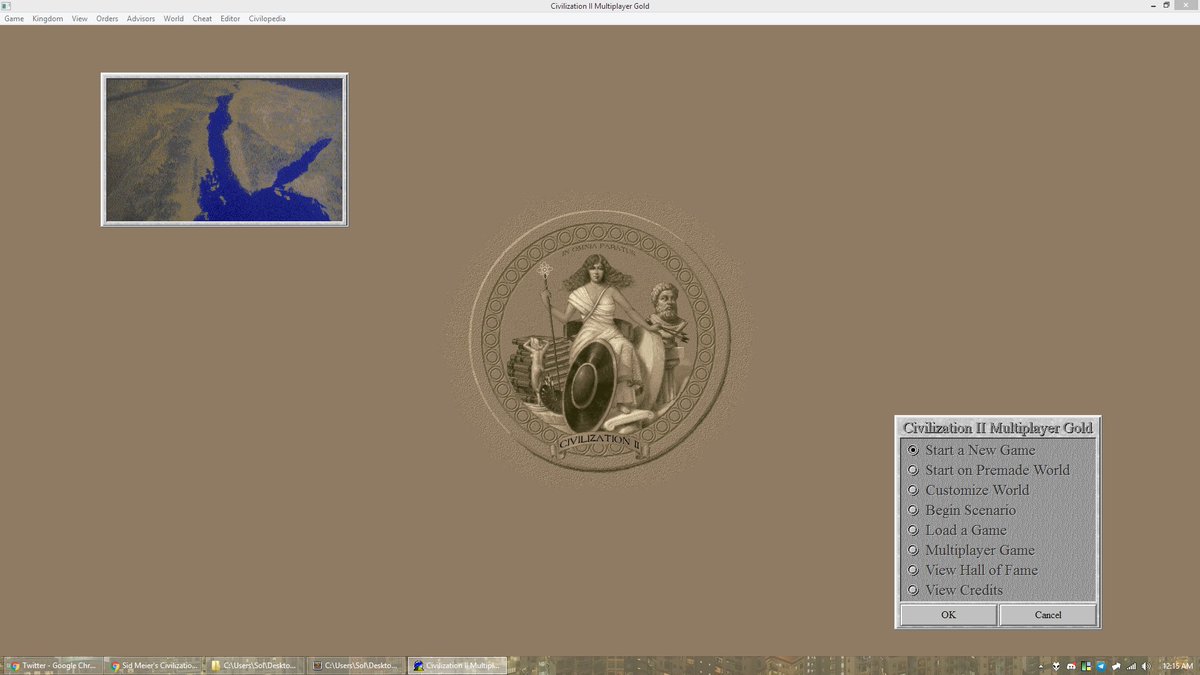Click the 12:15 AM system clock
Viewport: 1200px width, 675px height.
[1177, 666]
